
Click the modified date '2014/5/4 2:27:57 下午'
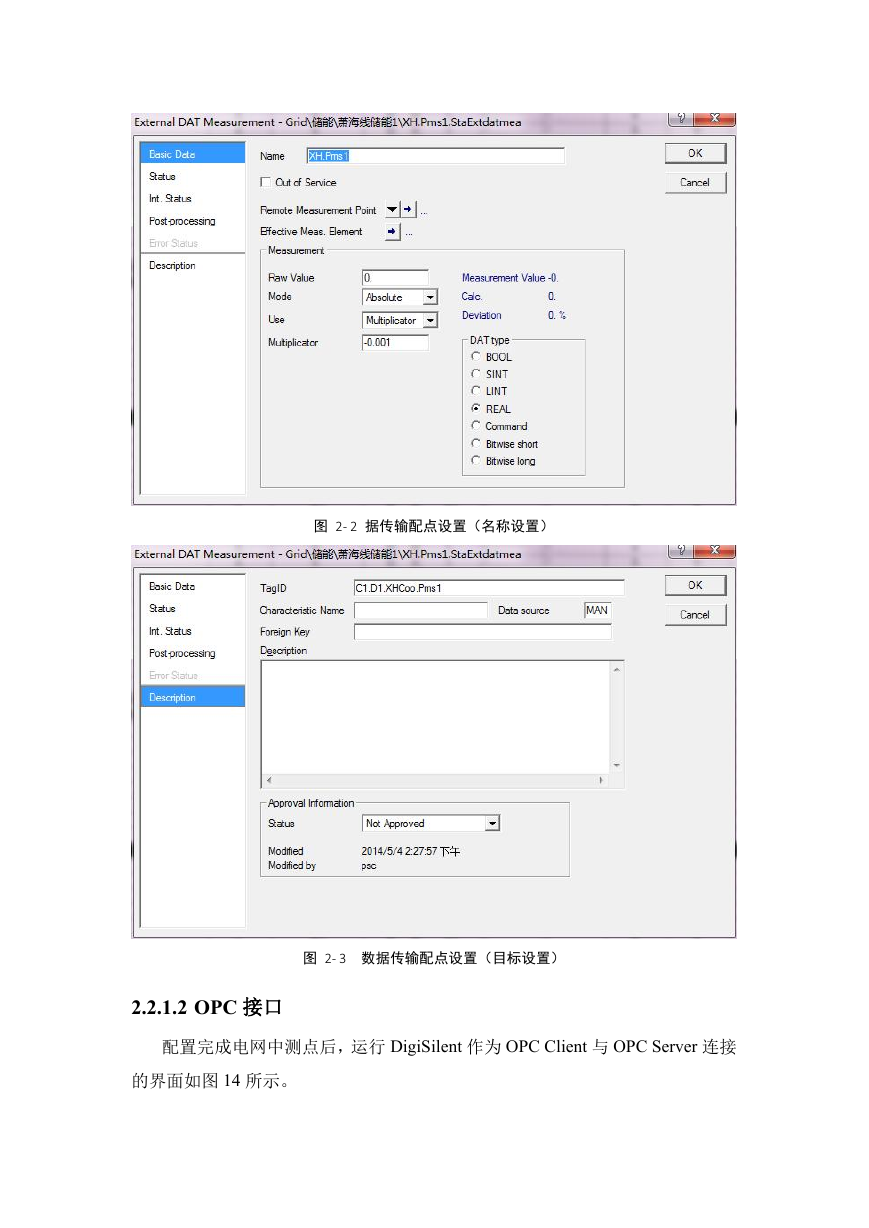click(x=411, y=851)
